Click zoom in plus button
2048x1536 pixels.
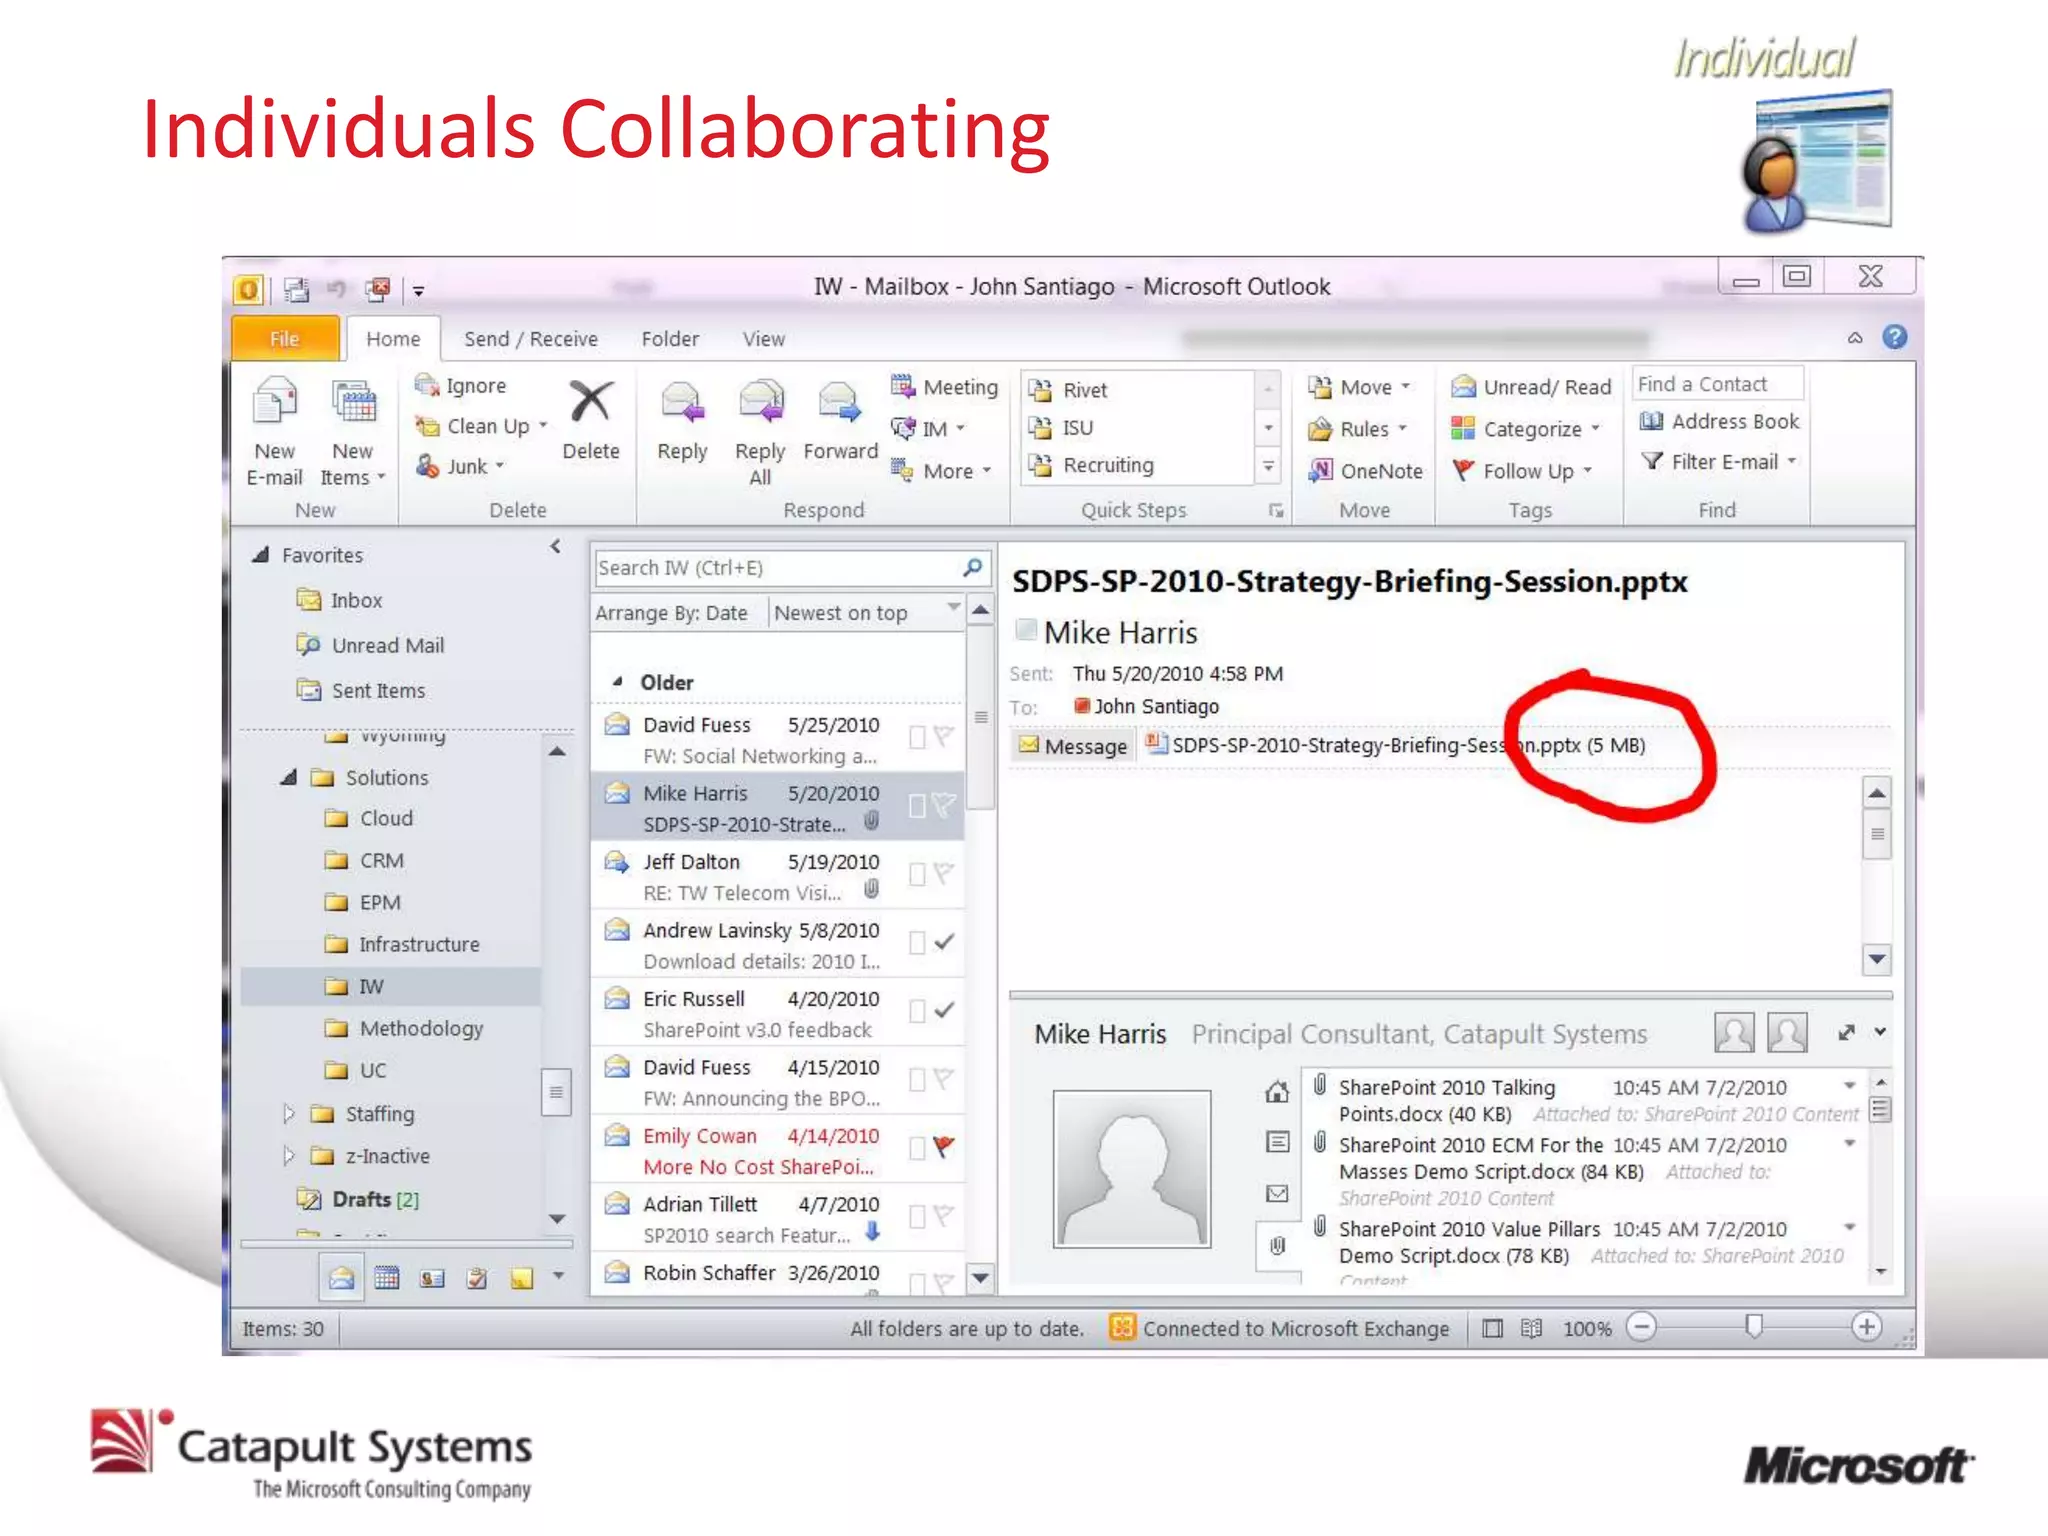click(x=1866, y=1327)
